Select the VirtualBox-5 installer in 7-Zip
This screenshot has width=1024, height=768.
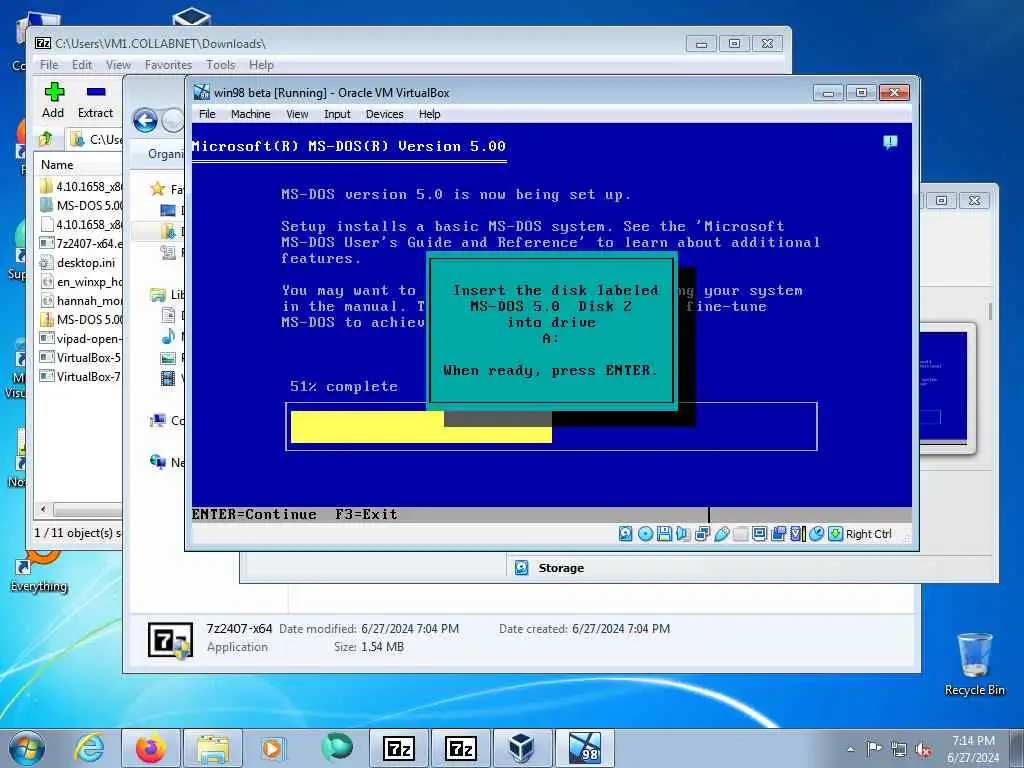(81, 358)
